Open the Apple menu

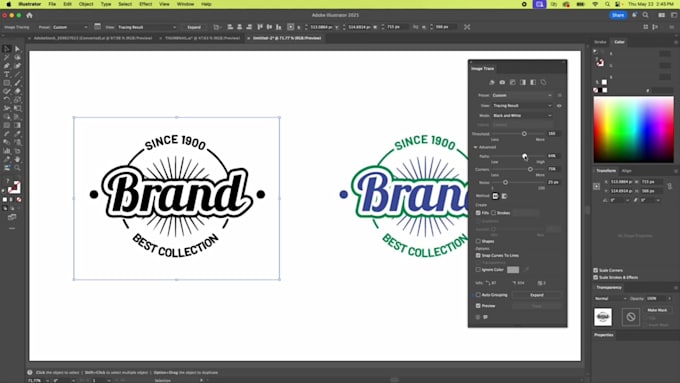[8, 4]
